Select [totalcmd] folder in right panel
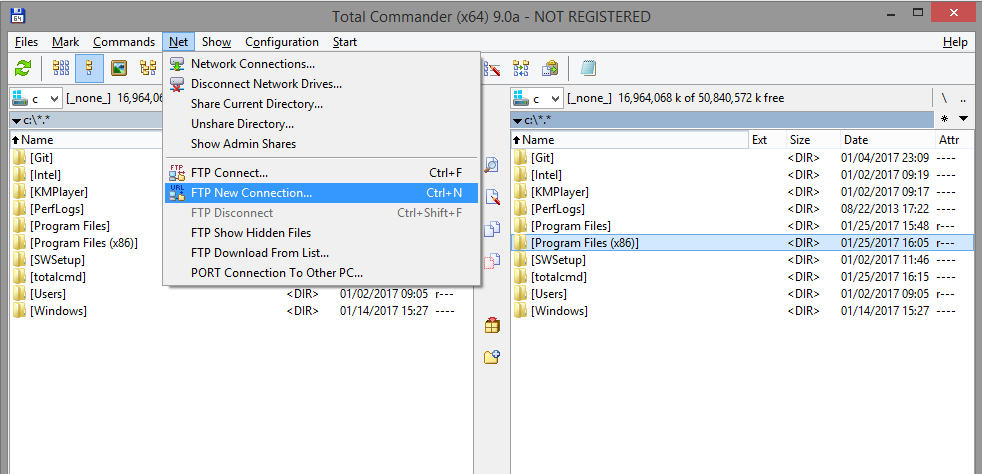 coord(742,277)
